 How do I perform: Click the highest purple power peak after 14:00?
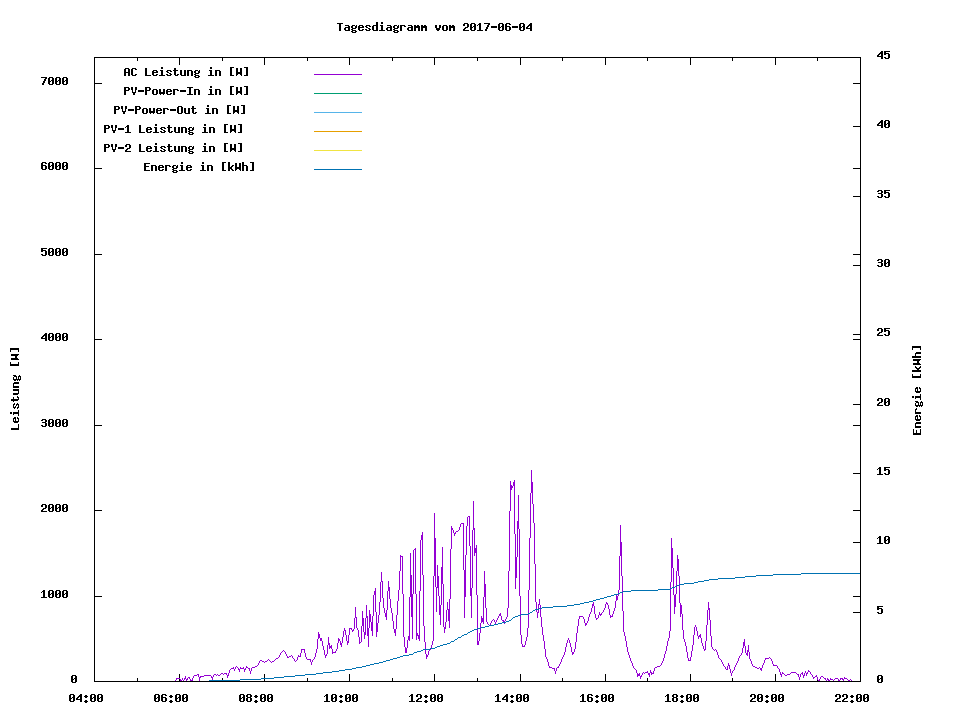(x=531, y=472)
